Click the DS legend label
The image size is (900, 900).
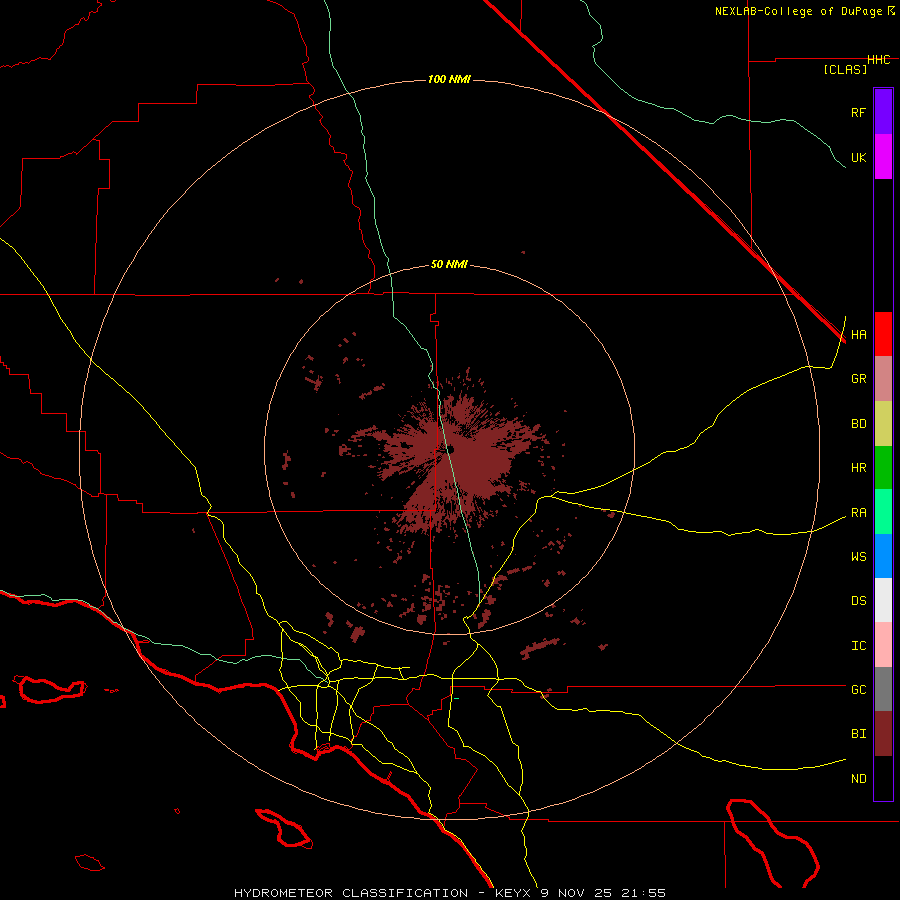[x=858, y=601]
